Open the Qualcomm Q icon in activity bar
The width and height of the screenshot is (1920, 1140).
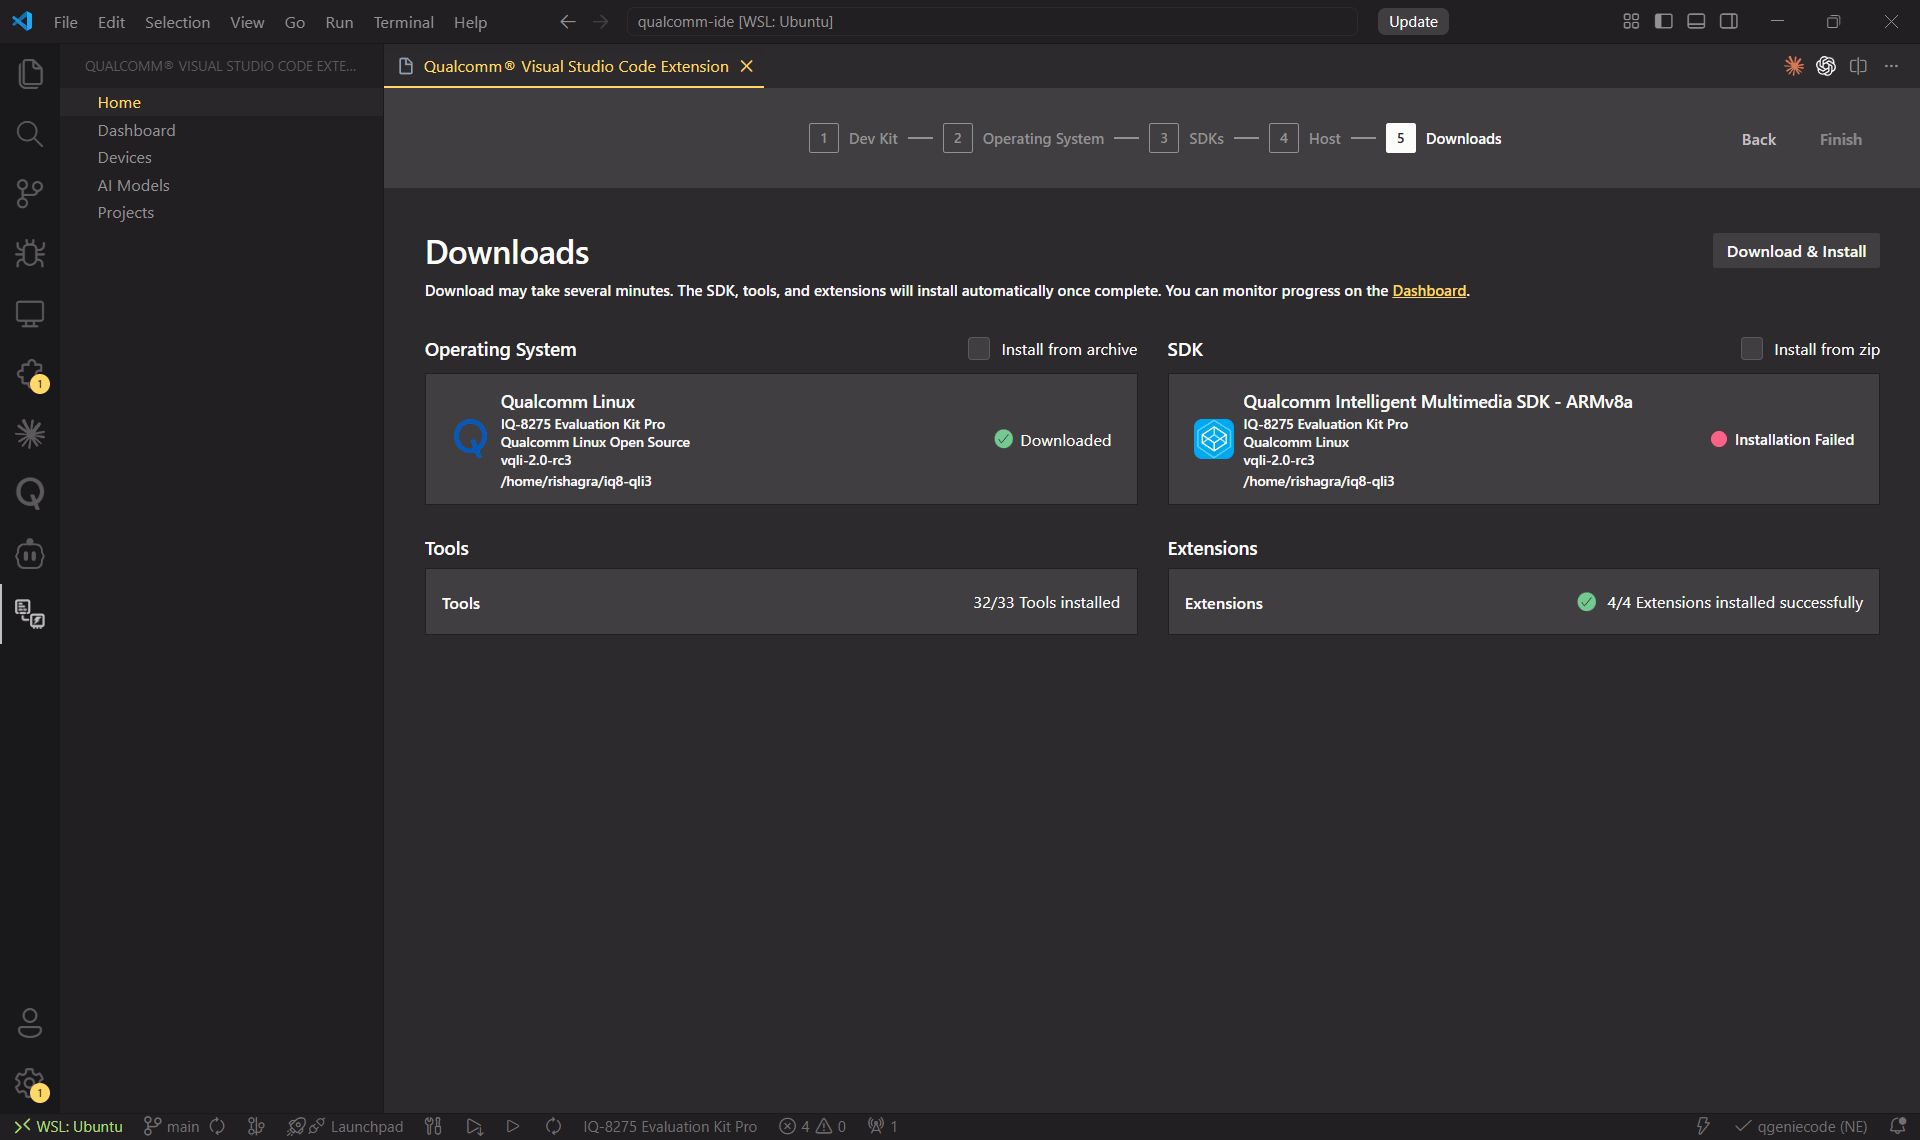coord(30,493)
